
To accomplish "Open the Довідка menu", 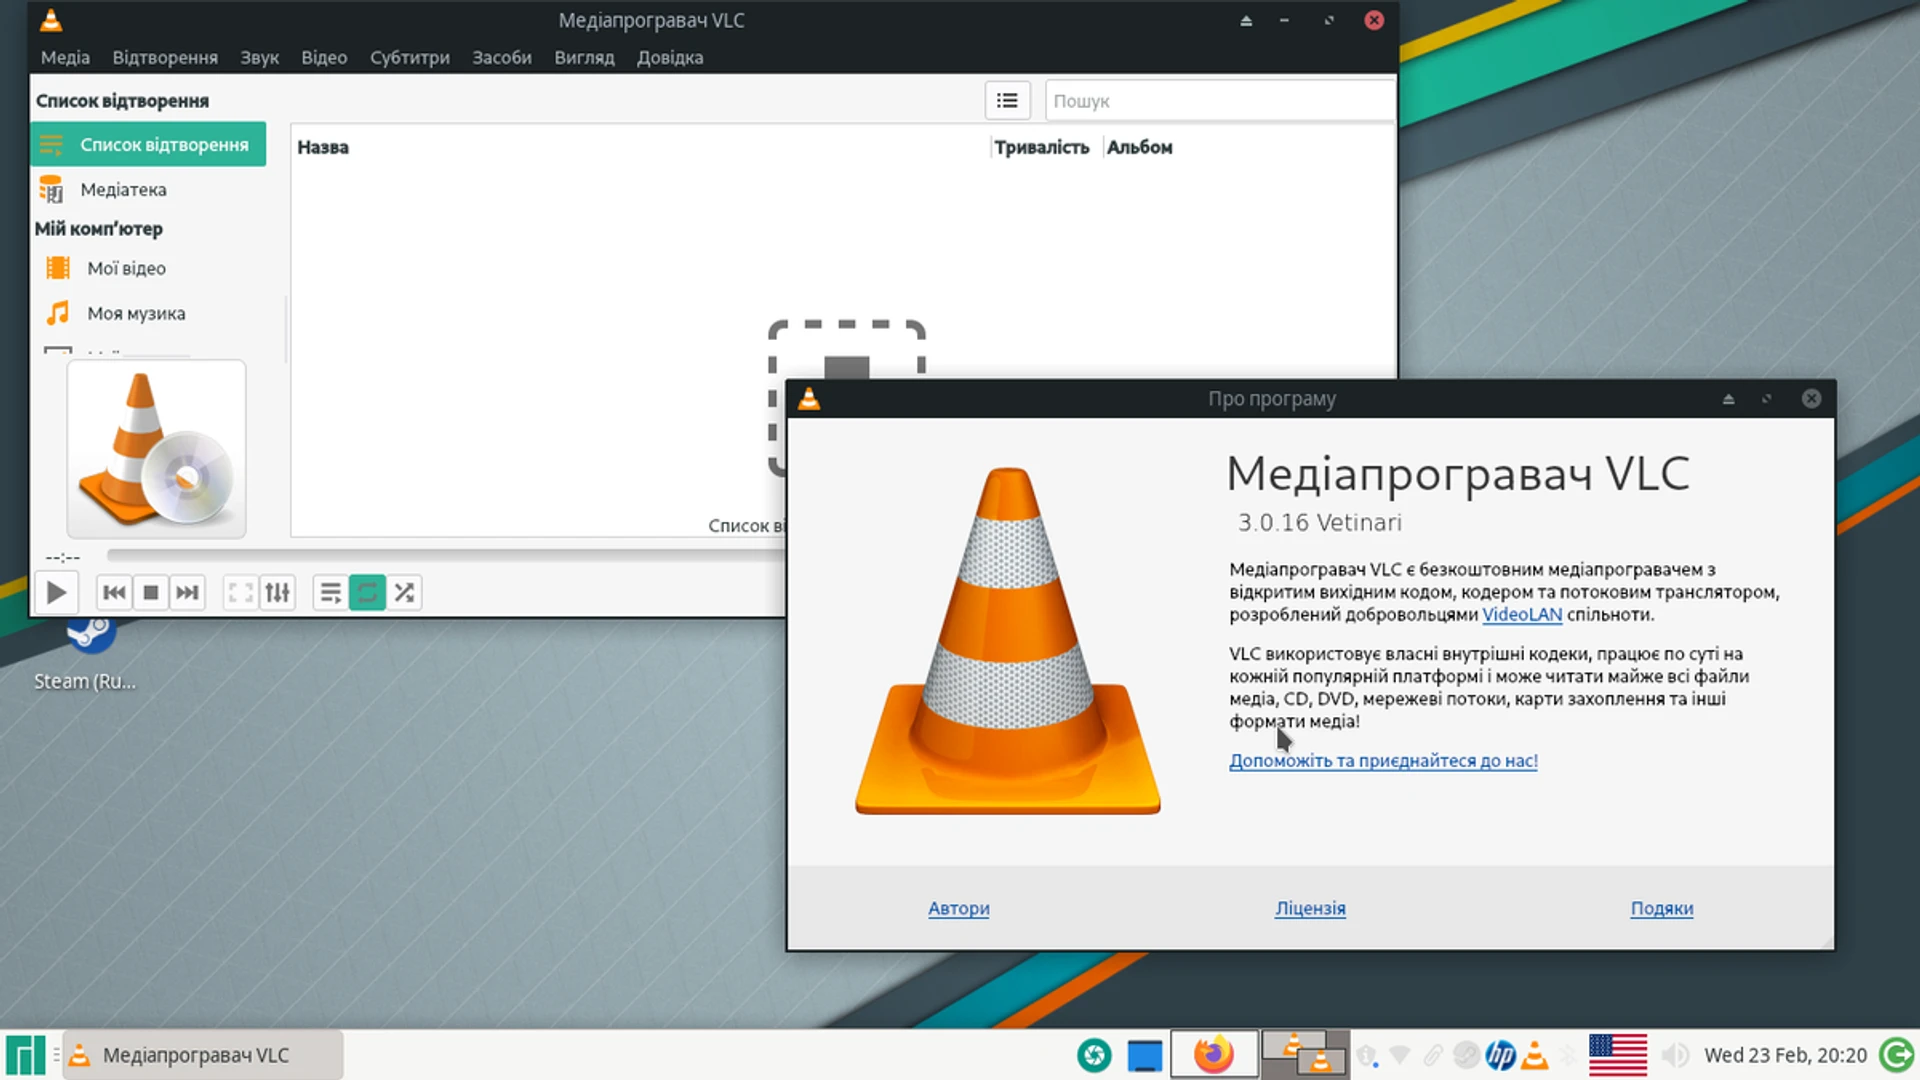I will click(x=670, y=58).
